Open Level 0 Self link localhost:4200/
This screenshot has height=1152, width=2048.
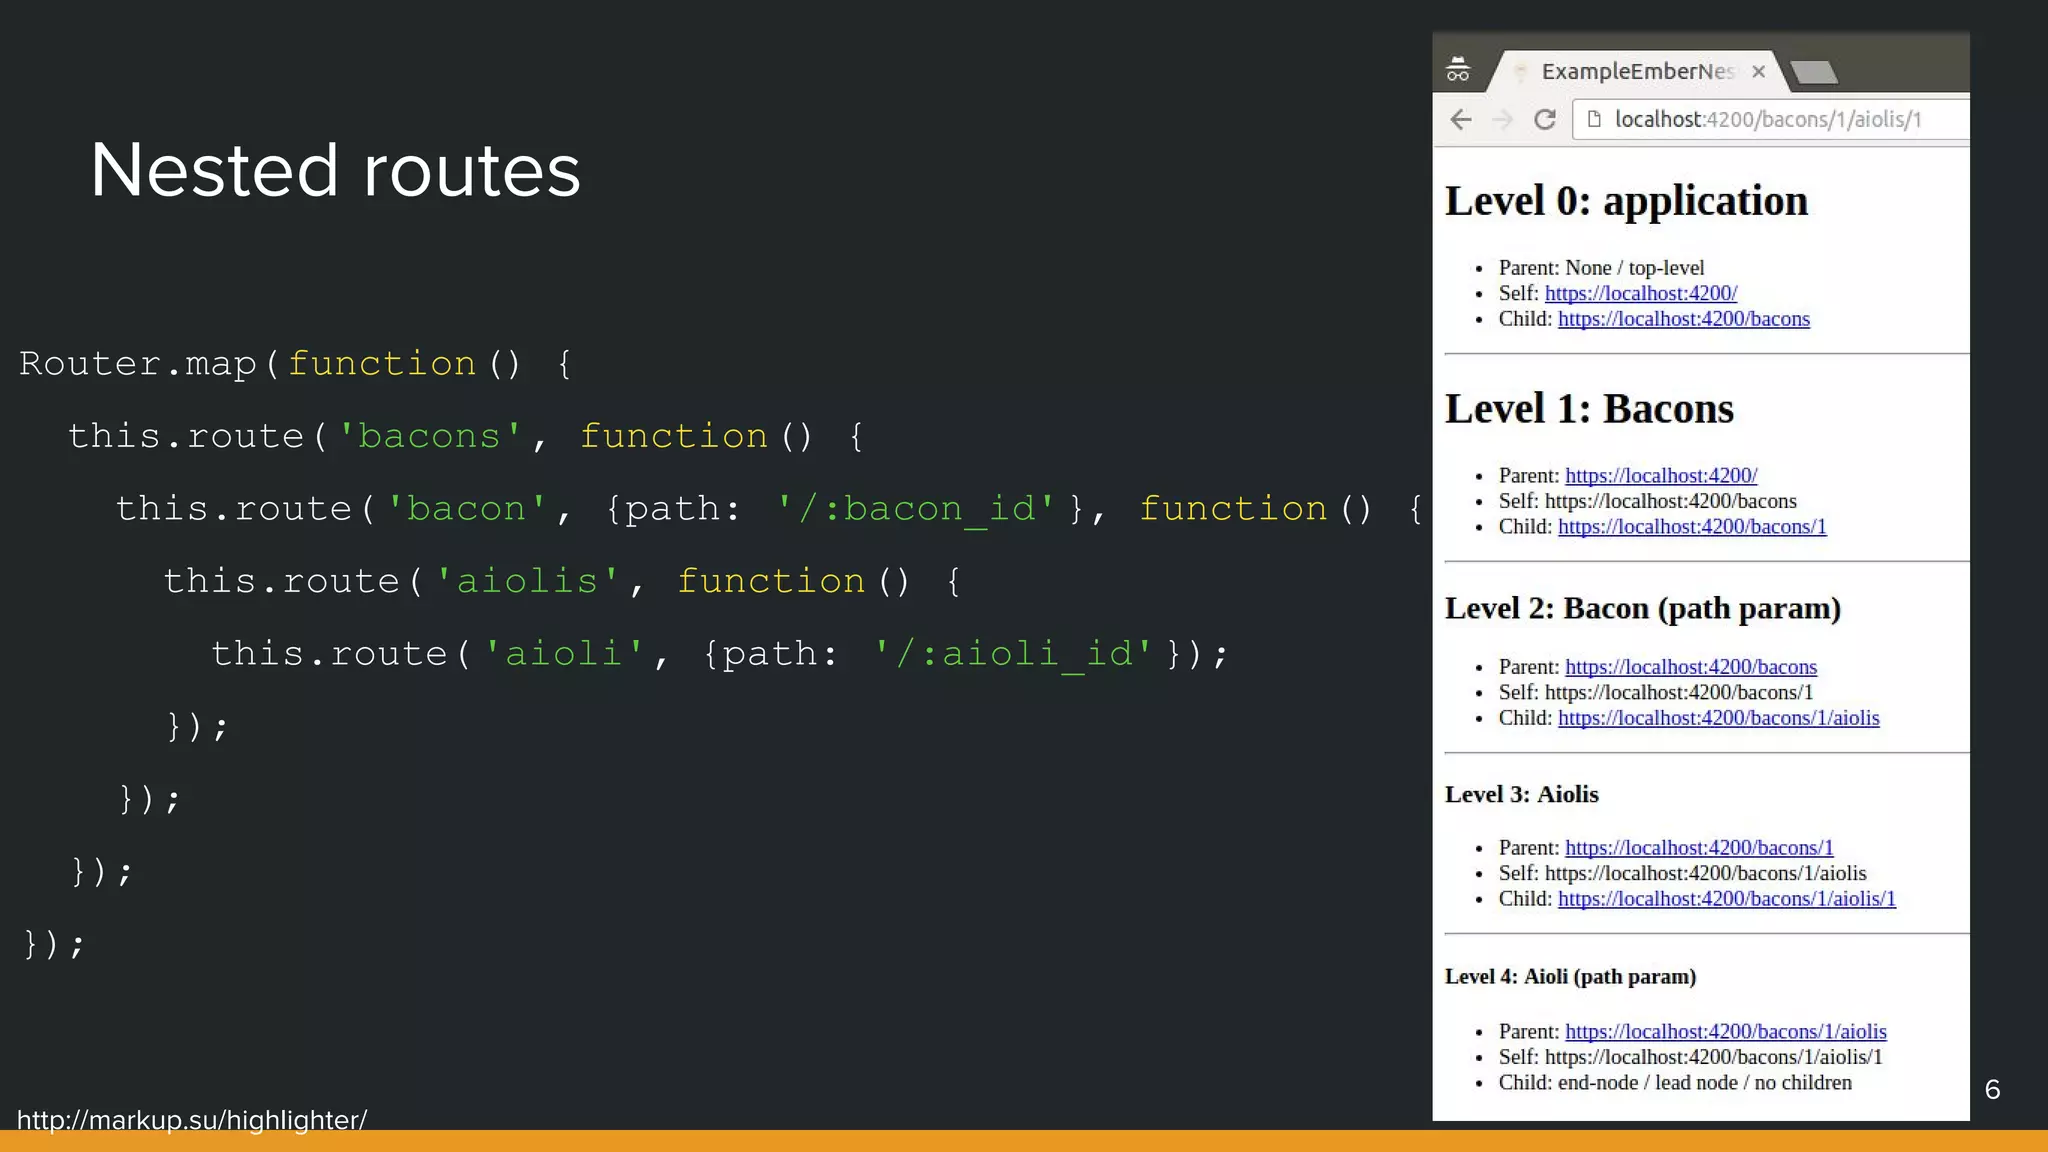tap(1640, 293)
